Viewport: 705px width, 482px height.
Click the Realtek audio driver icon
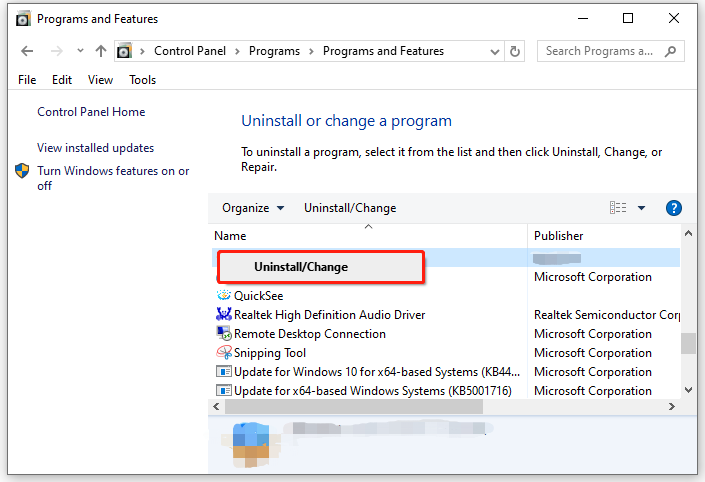223,314
